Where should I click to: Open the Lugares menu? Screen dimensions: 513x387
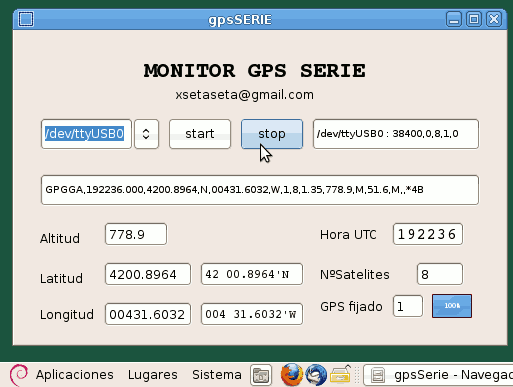pos(152,375)
